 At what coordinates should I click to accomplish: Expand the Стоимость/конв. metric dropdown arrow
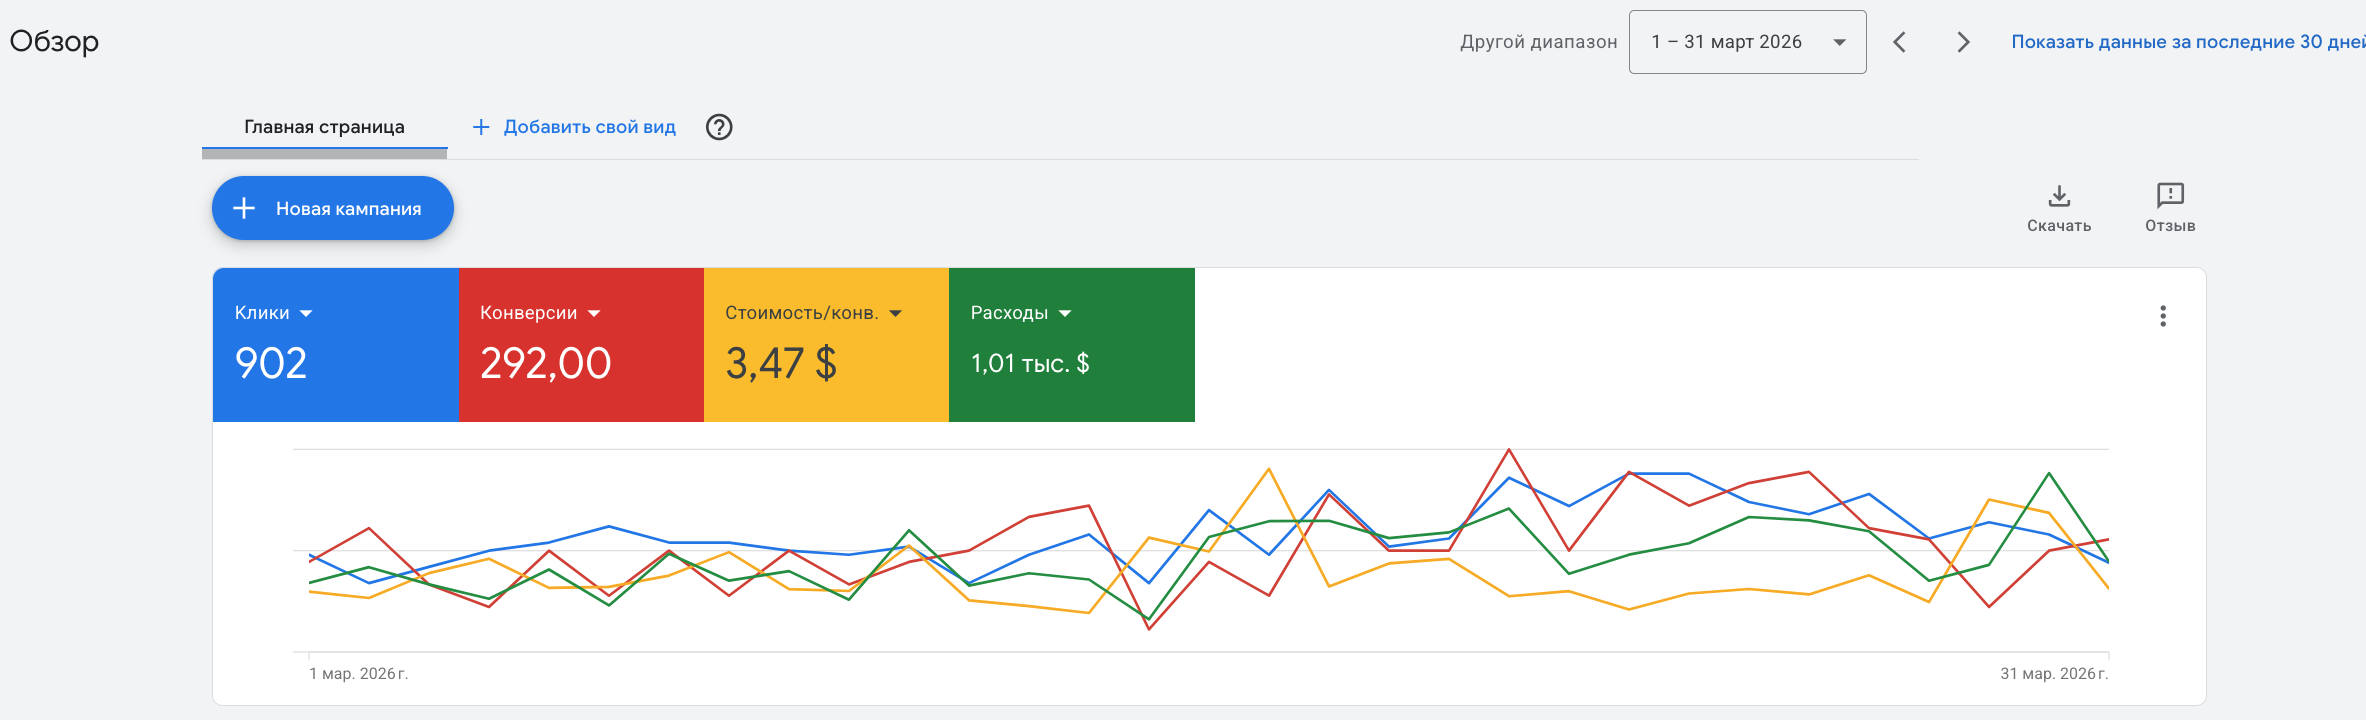895,314
